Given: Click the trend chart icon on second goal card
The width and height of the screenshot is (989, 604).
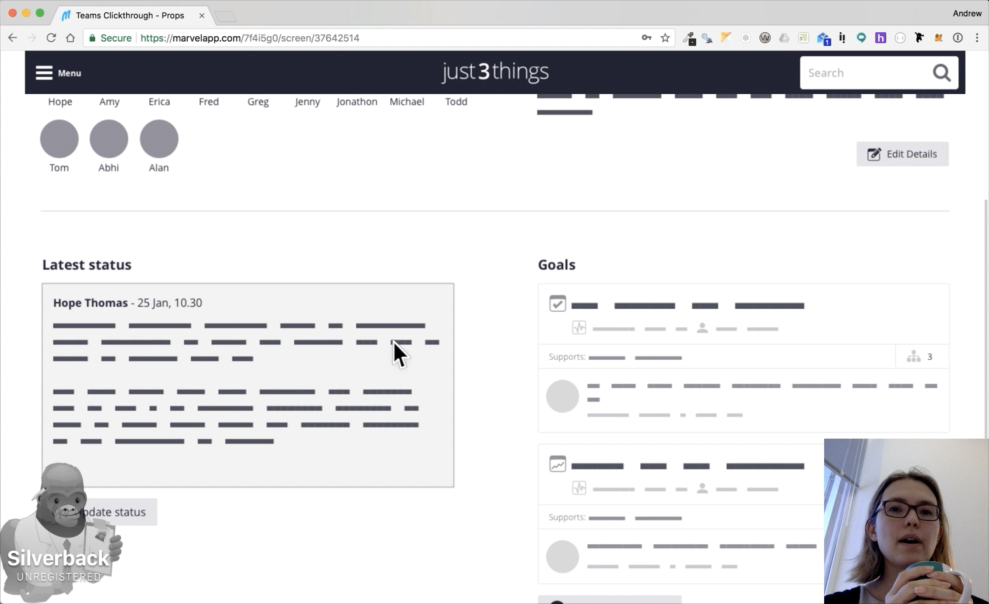Looking at the screenshot, I should click(x=557, y=465).
